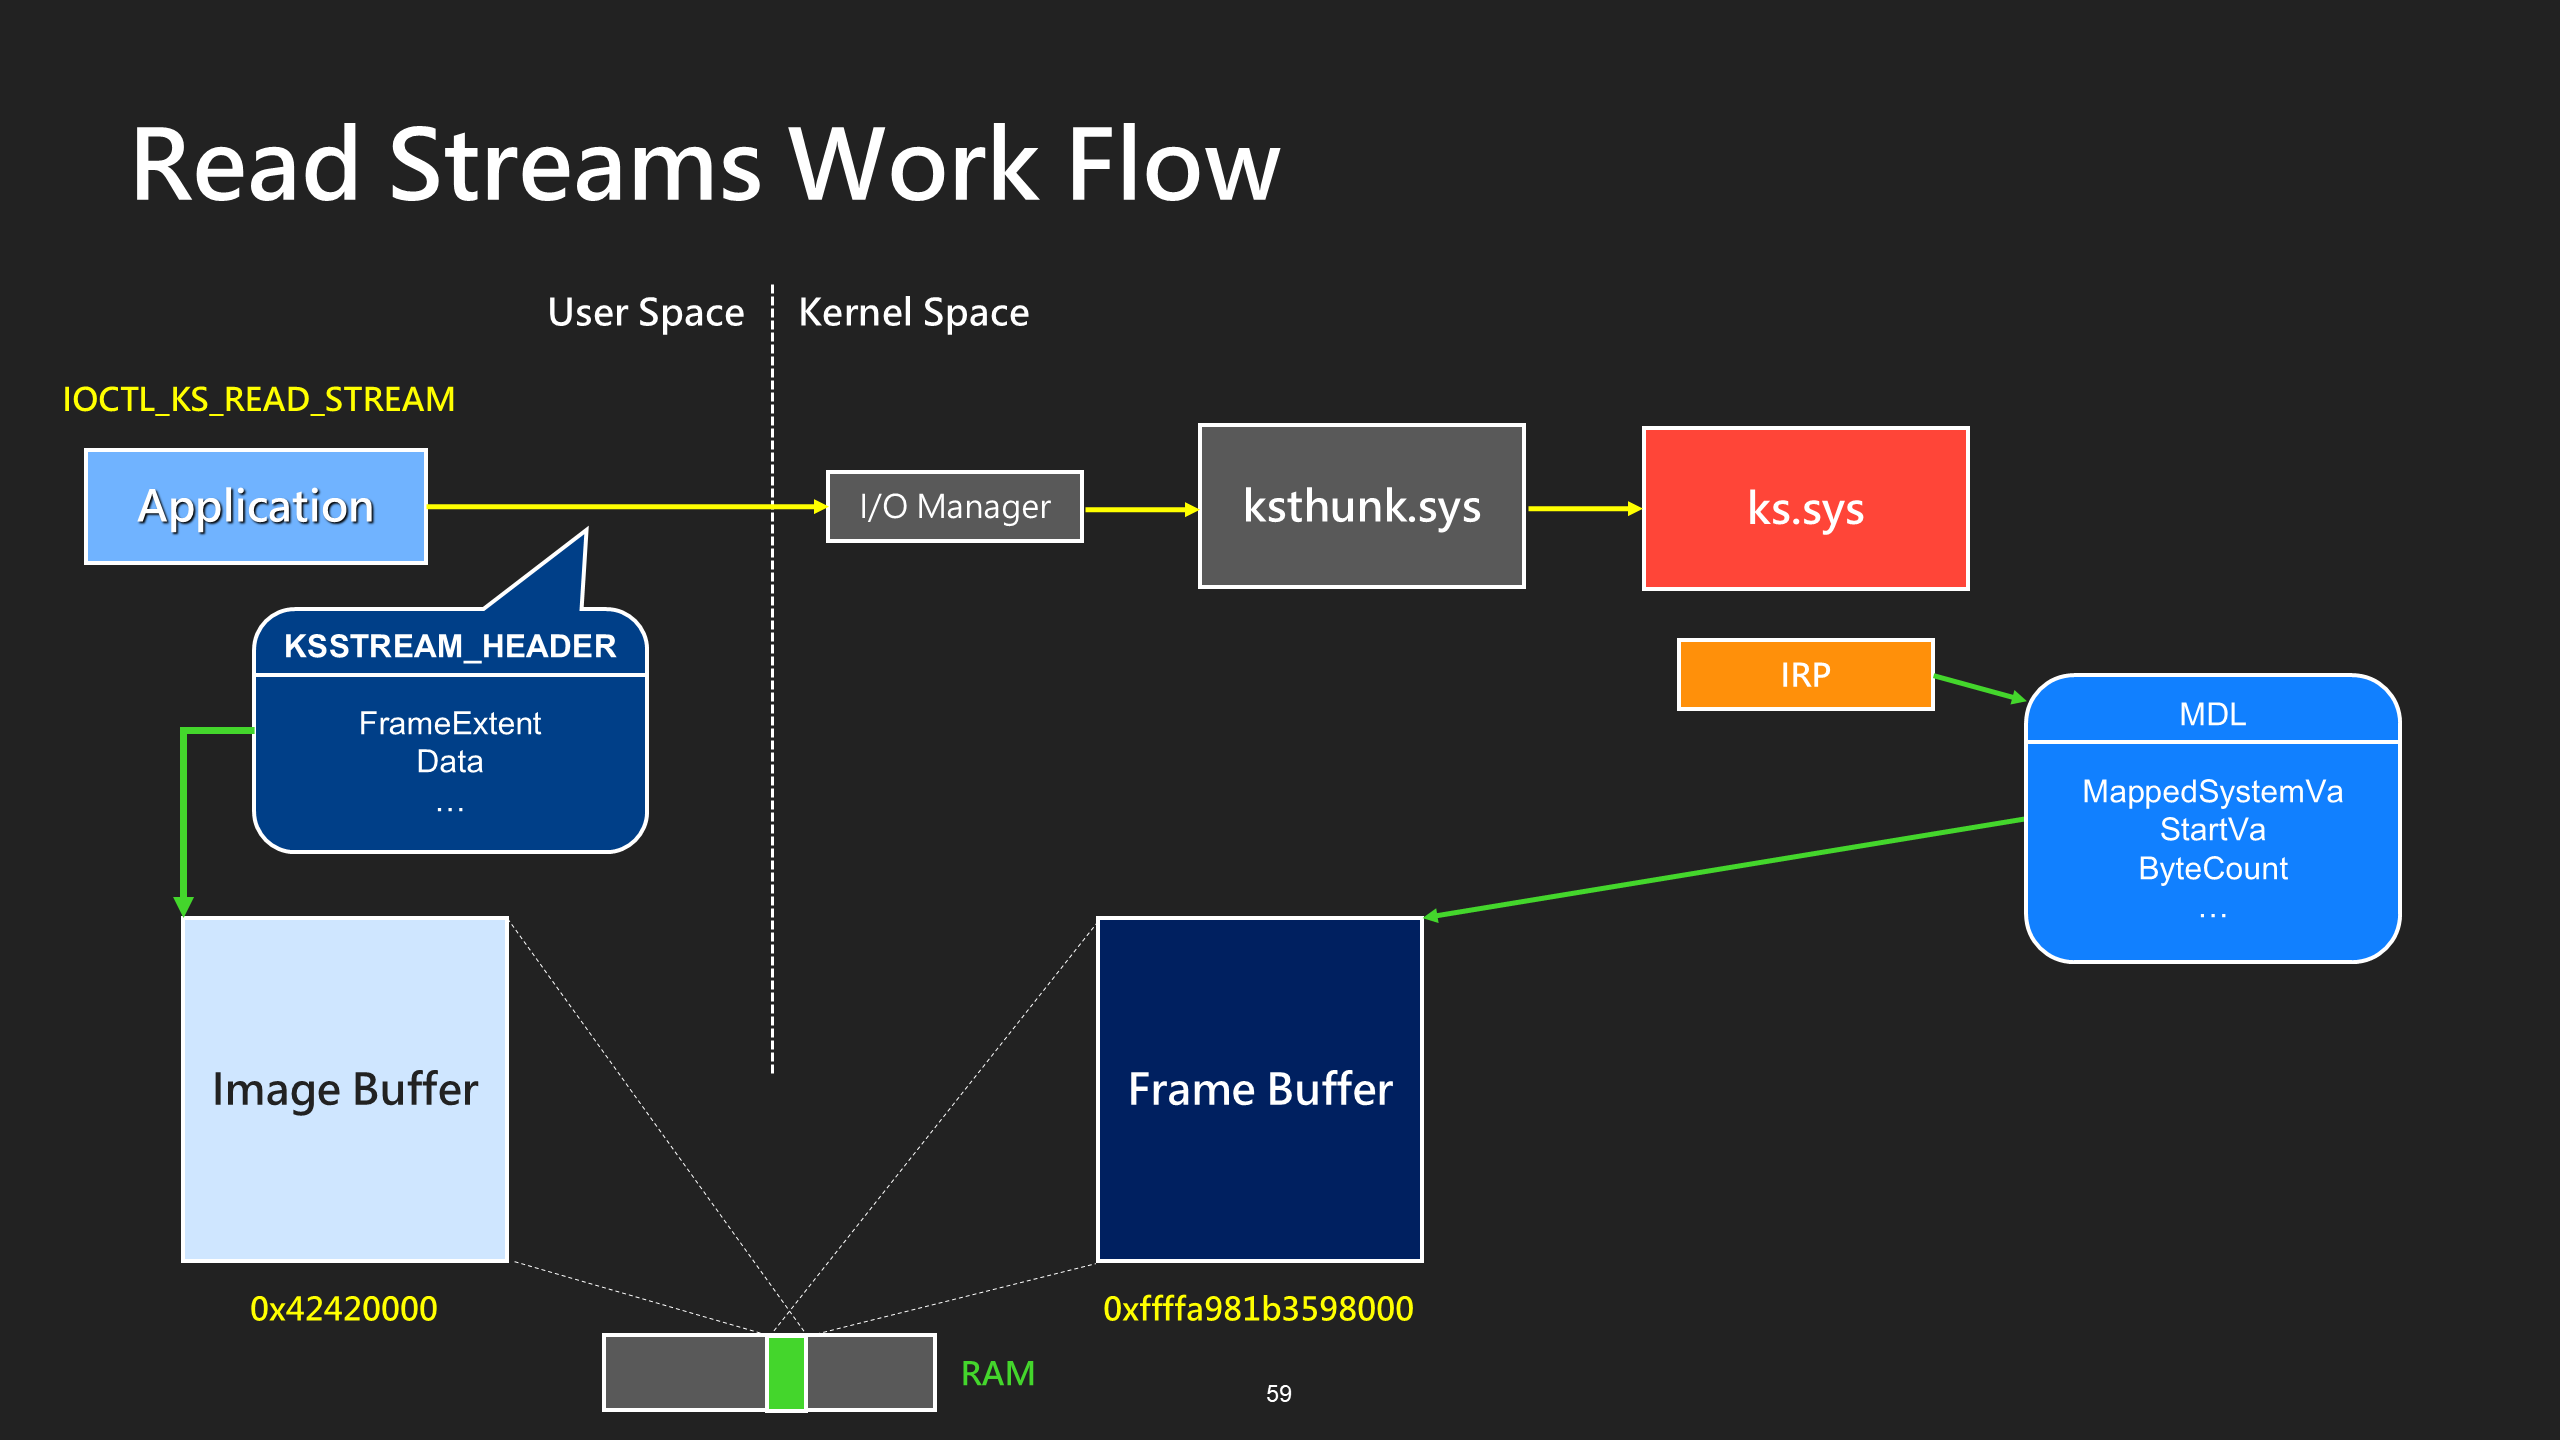
Task: Click the 0x42420000 address text
Action: click(344, 1309)
